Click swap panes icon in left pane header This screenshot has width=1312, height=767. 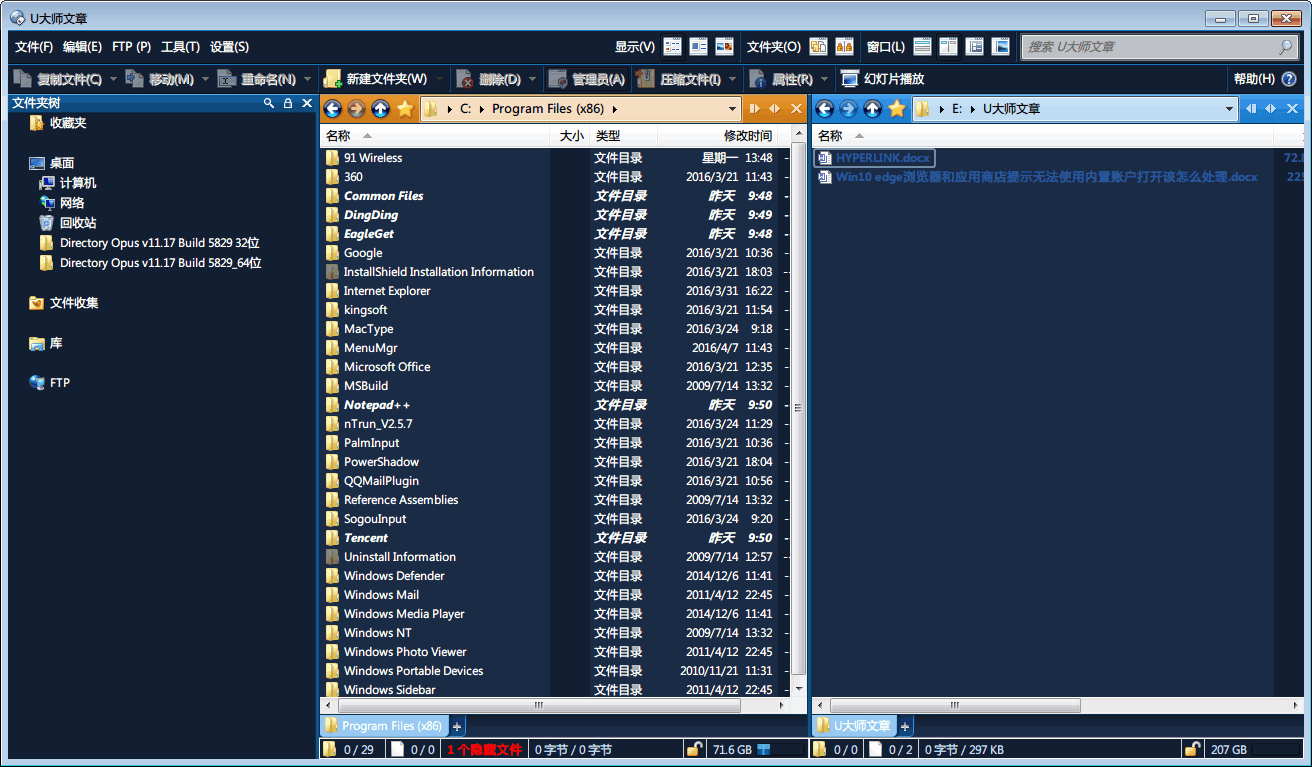775,108
